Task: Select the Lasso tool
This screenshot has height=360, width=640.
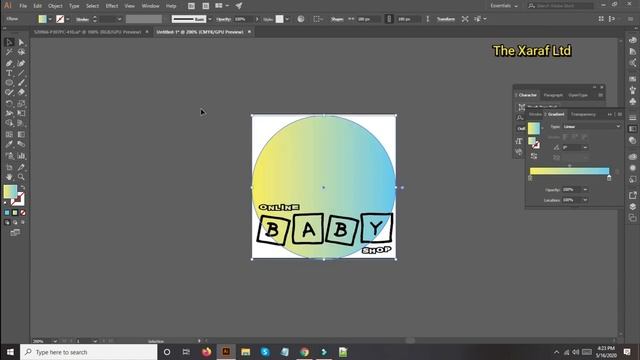Action: click(21, 52)
